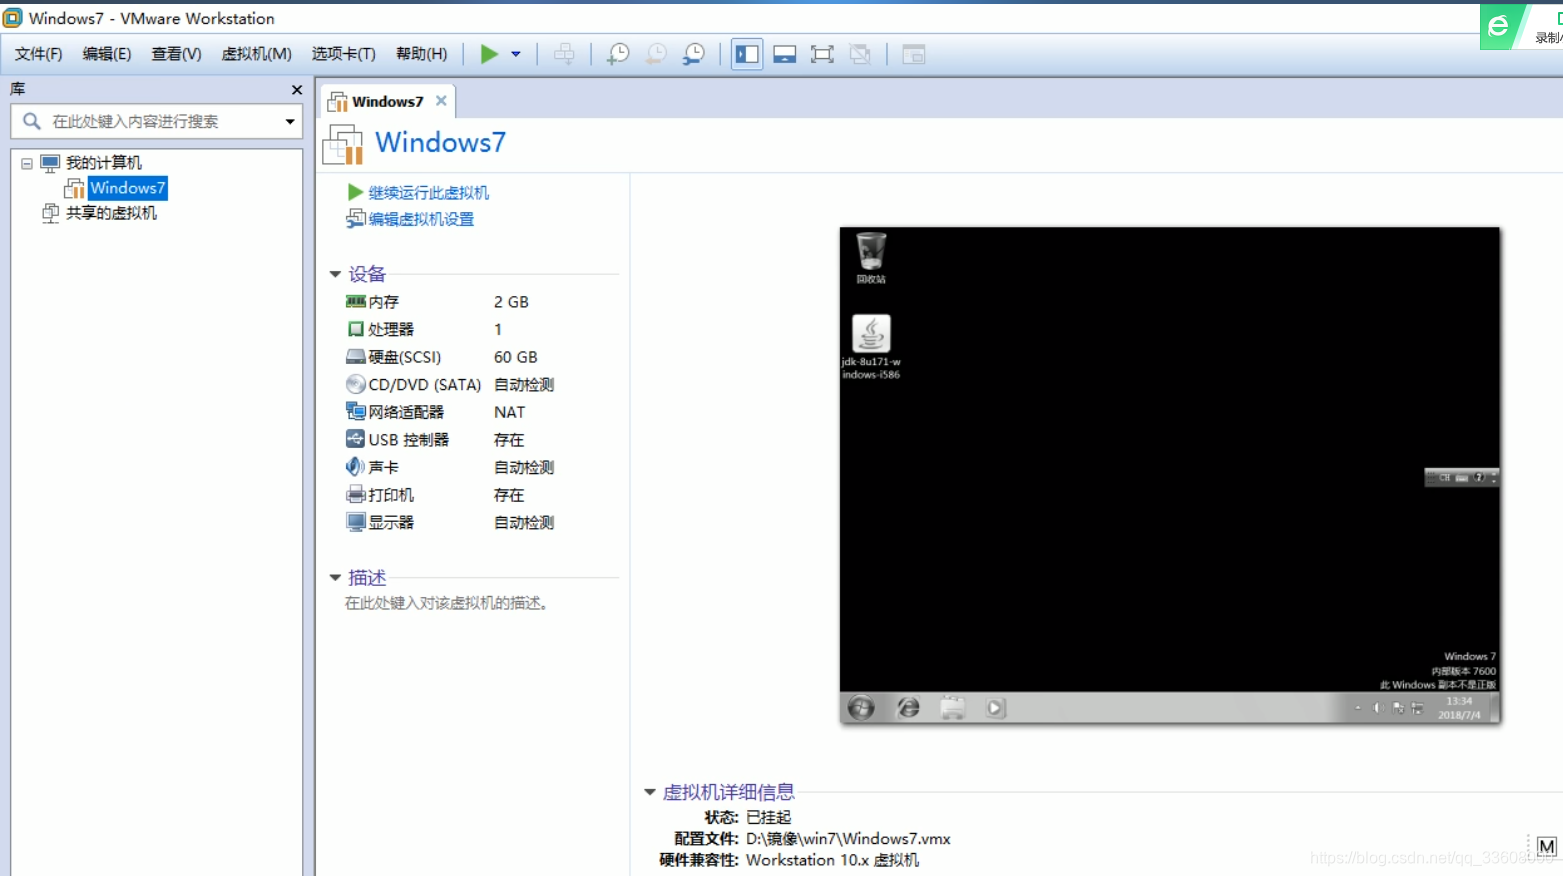Collapse the 虚拟机详细信息 section

click(x=650, y=792)
